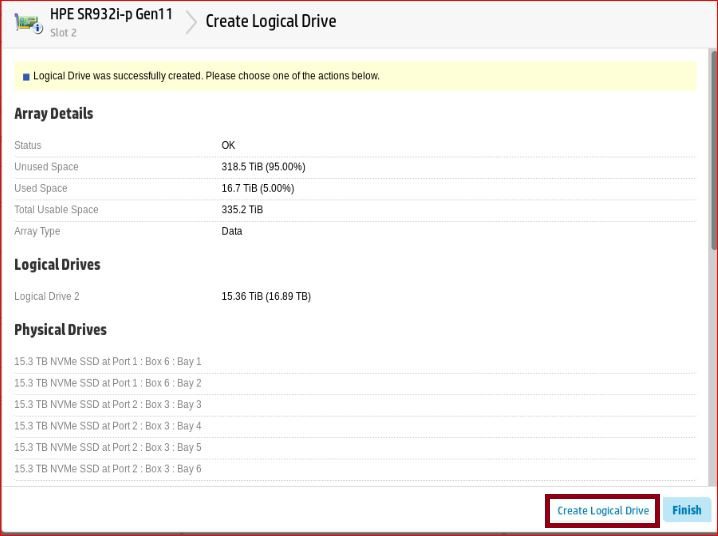Click the Physical Drives section heading

click(x=60, y=330)
